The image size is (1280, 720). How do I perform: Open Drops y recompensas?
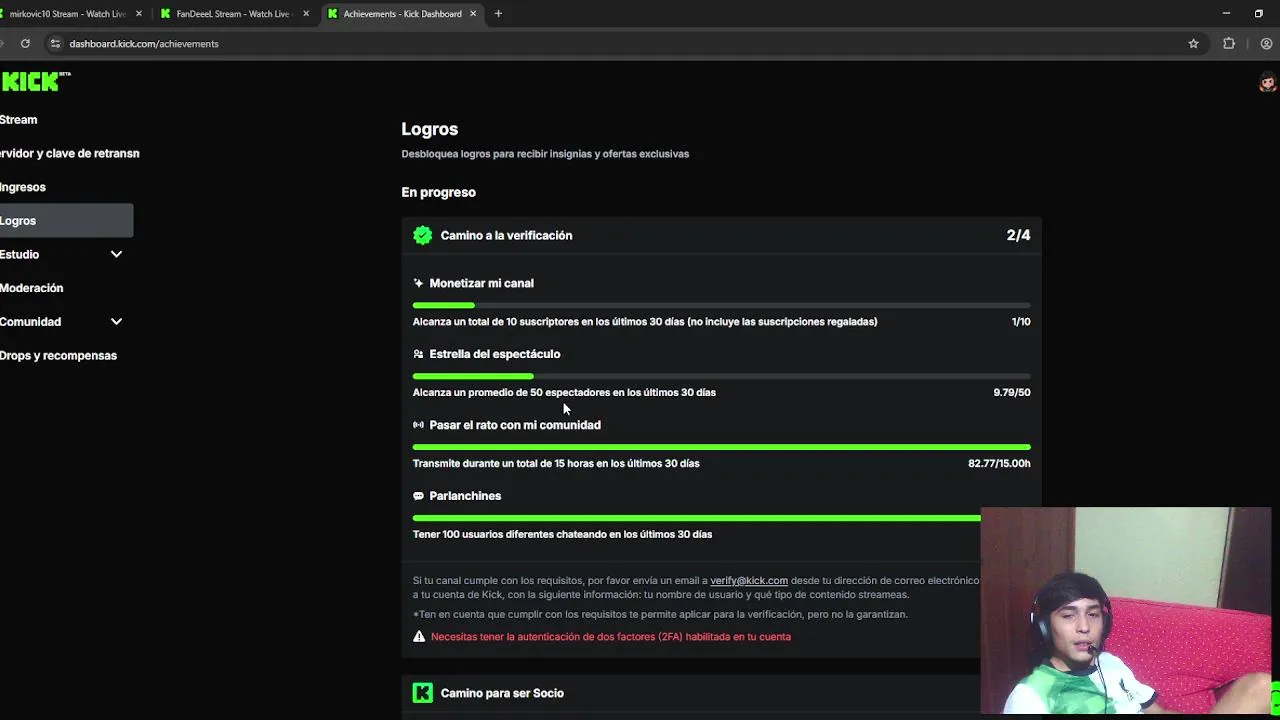click(59, 355)
